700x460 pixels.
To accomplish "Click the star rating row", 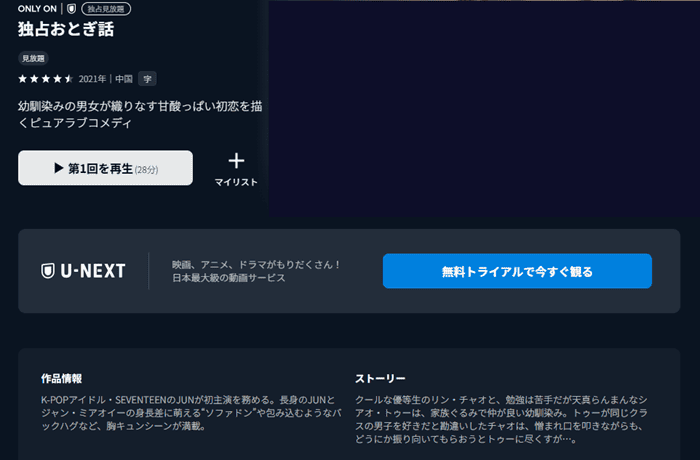I will (x=46, y=79).
